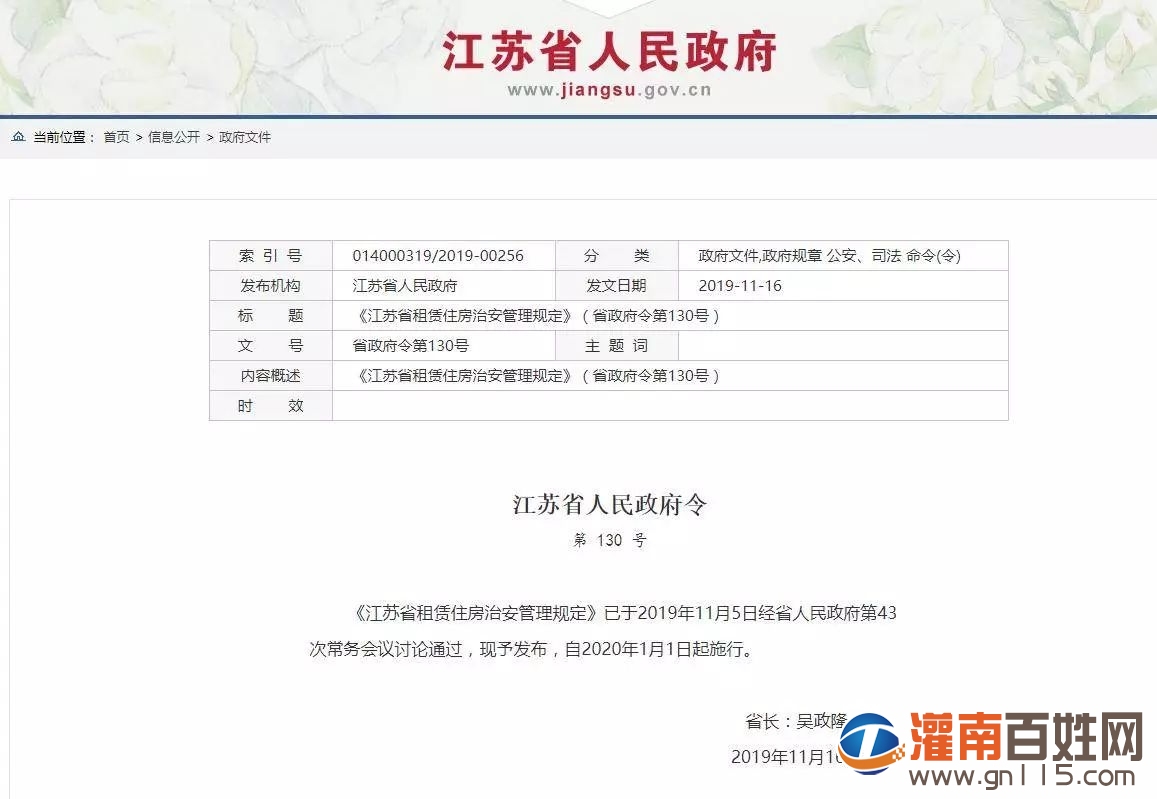Select 省政府令第130号 in the 文号 row
1157x799 pixels.
[410, 346]
